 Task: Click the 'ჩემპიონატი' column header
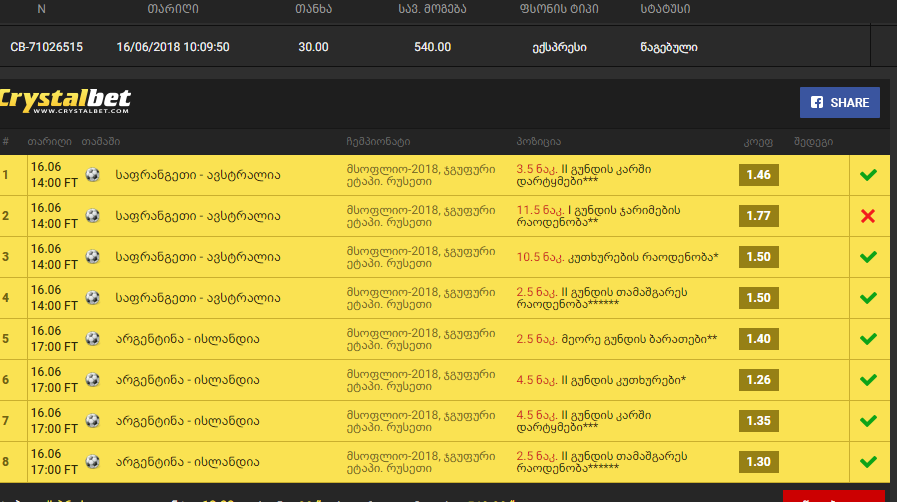coord(378,142)
